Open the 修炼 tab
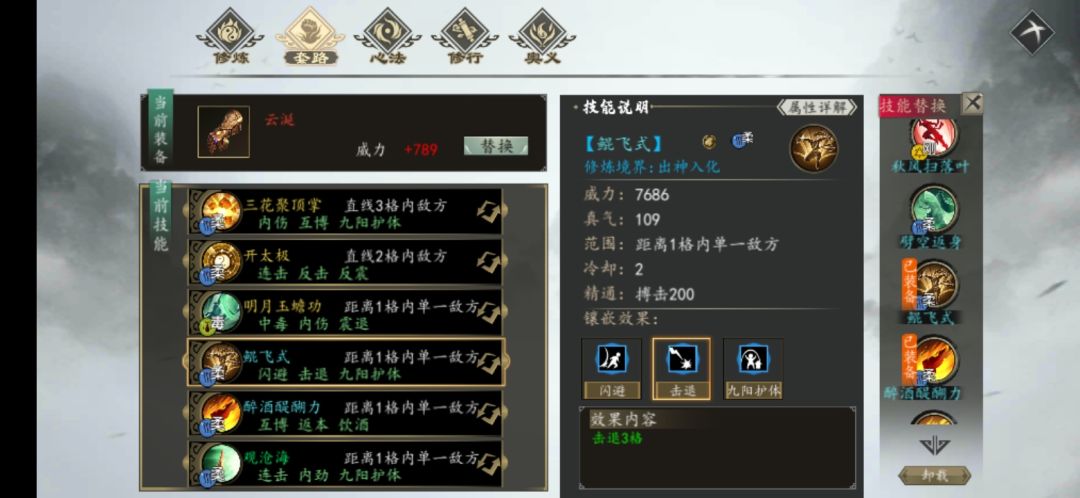The image size is (1080, 498). pos(230,37)
